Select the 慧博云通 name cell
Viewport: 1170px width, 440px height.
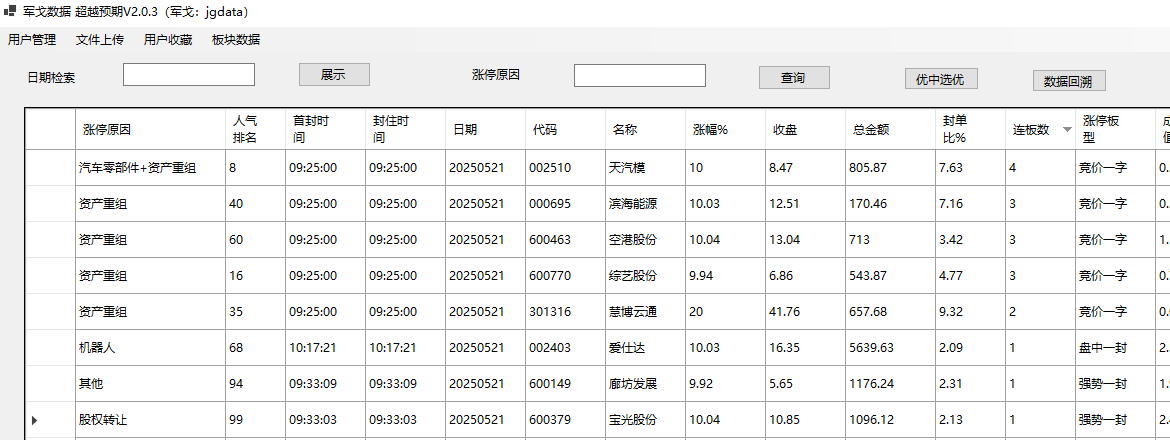pos(645,312)
